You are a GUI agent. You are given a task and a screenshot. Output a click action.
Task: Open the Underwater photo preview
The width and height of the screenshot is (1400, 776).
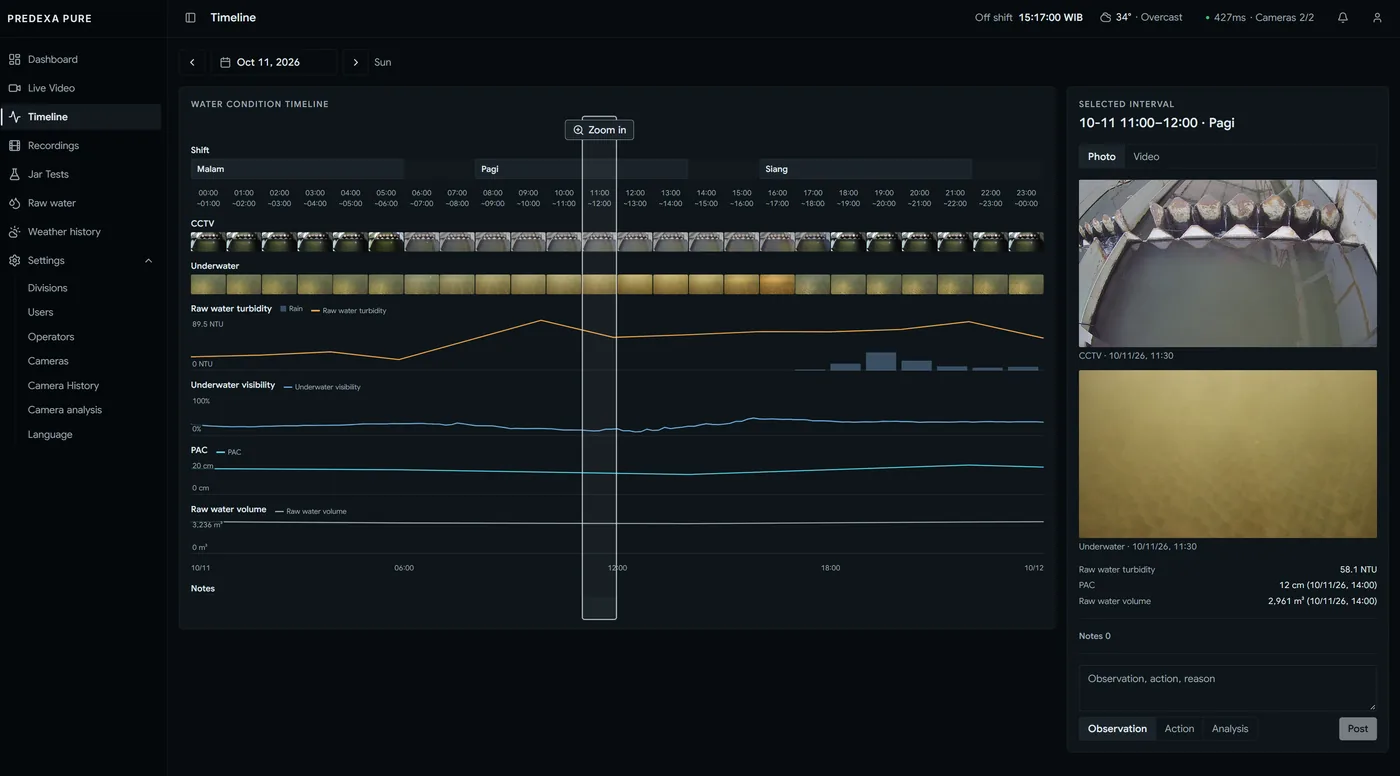(x=1228, y=454)
